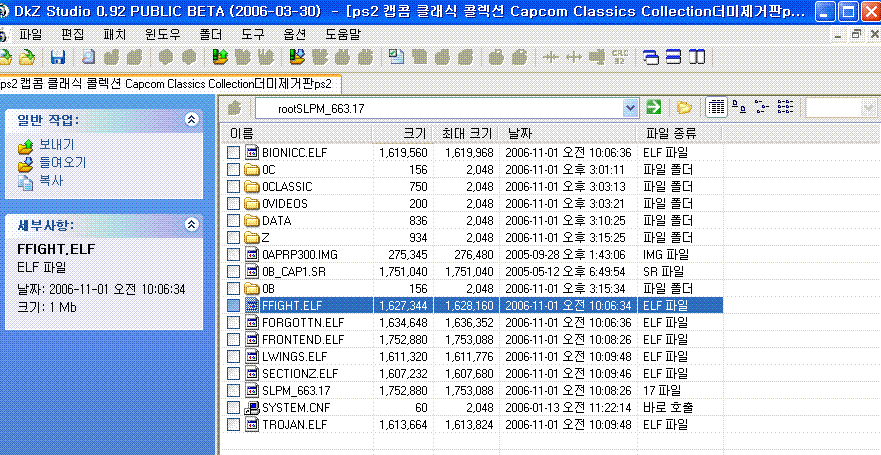Image resolution: width=881 pixels, height=455 pixels.
Task: Click the green up-arrow extract toolbar icon
Action: (x=220, y=57)
